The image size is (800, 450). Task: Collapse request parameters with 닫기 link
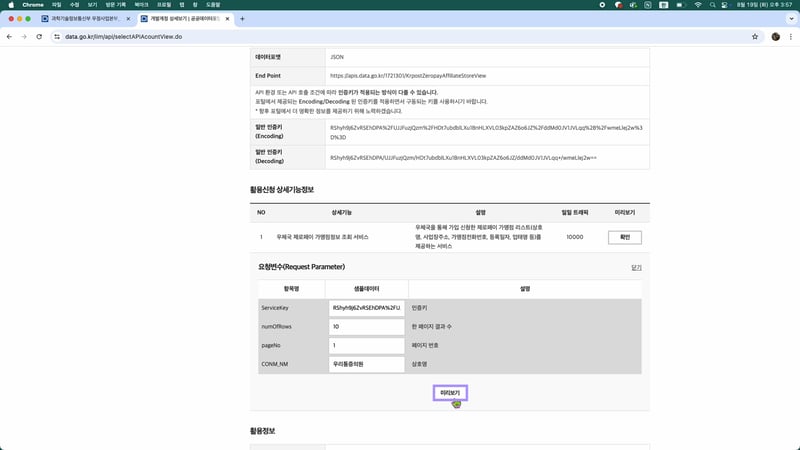tap(636, 267)
